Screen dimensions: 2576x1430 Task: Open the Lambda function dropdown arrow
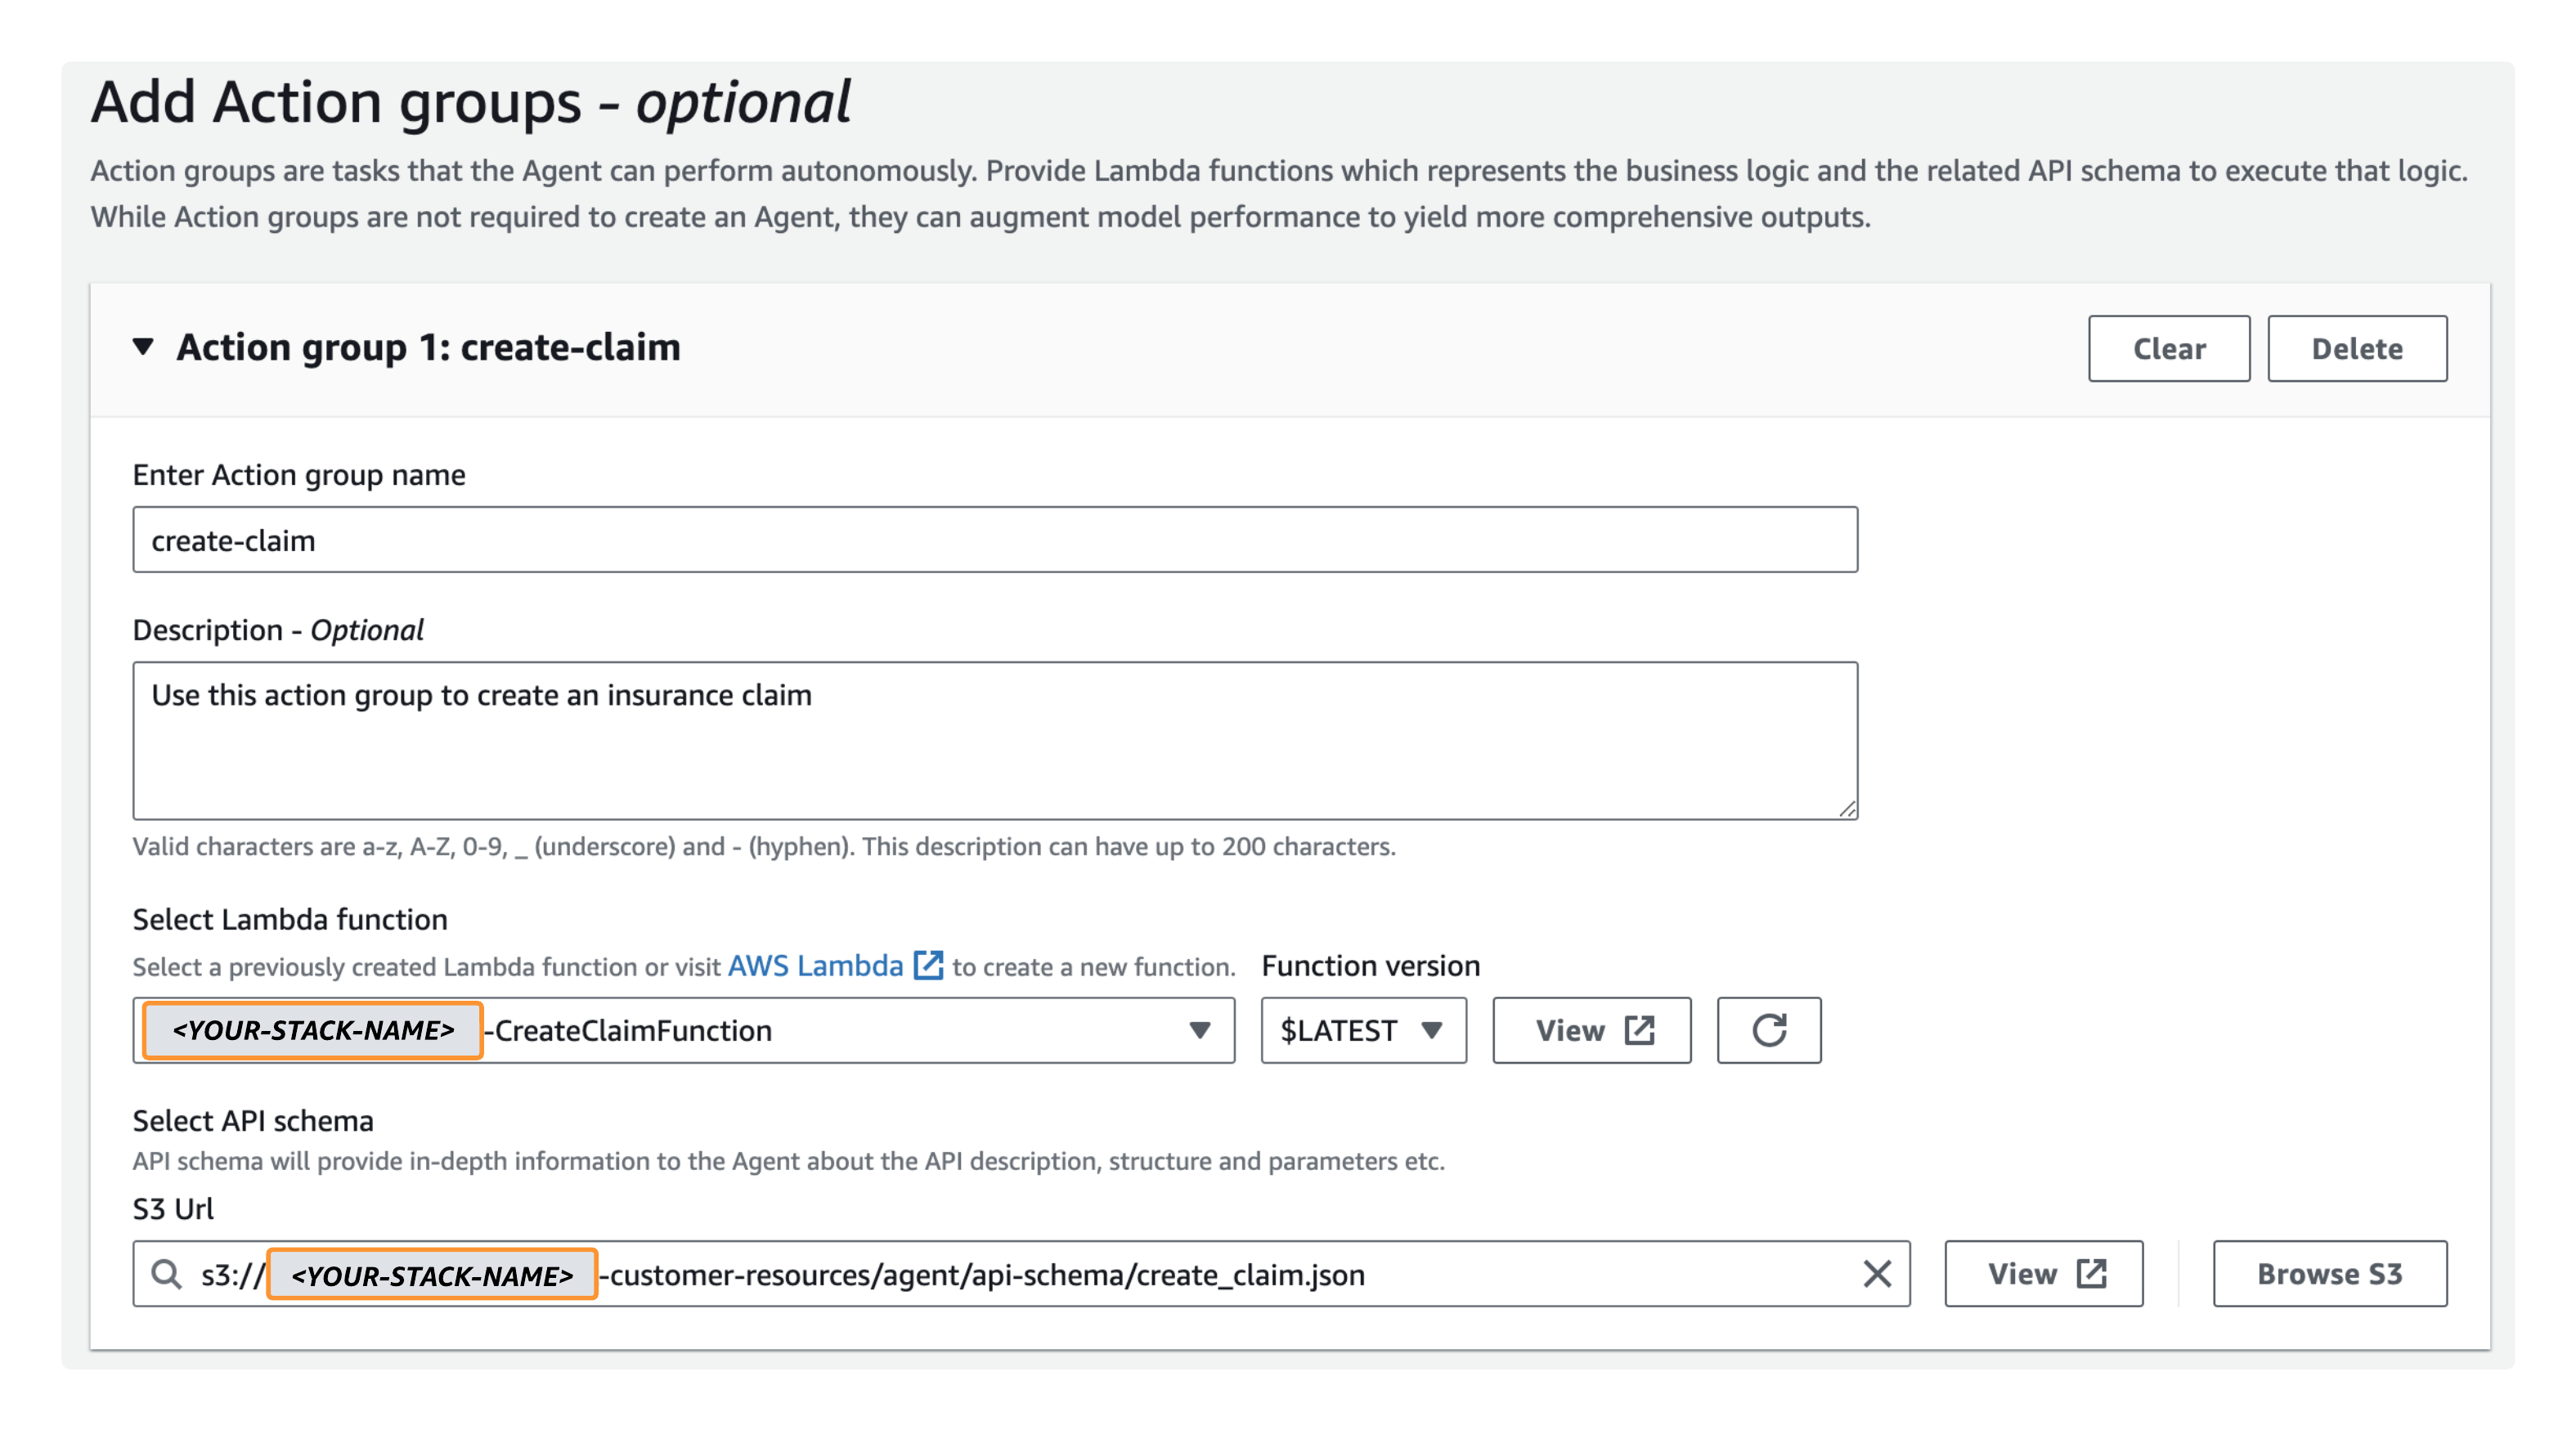pyautogui.click(x=1199, y=1030)
